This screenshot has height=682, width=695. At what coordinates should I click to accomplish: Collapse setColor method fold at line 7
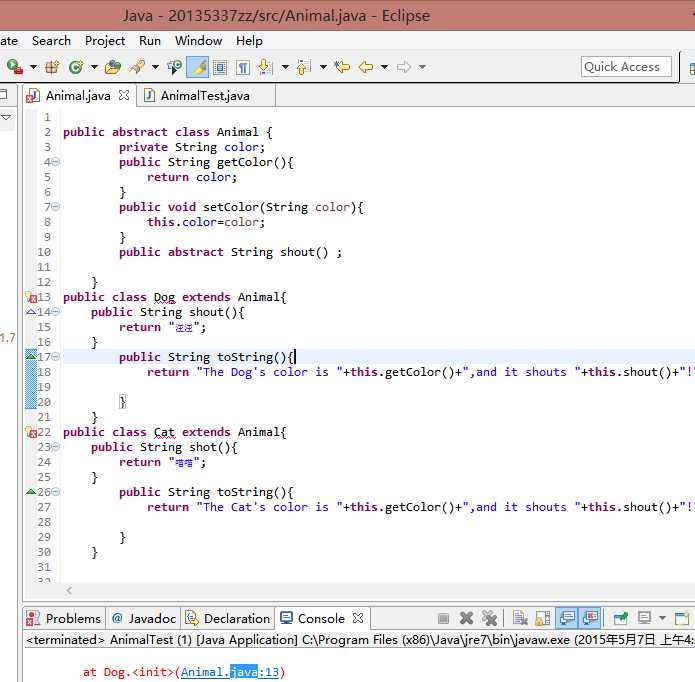(56, 207)
